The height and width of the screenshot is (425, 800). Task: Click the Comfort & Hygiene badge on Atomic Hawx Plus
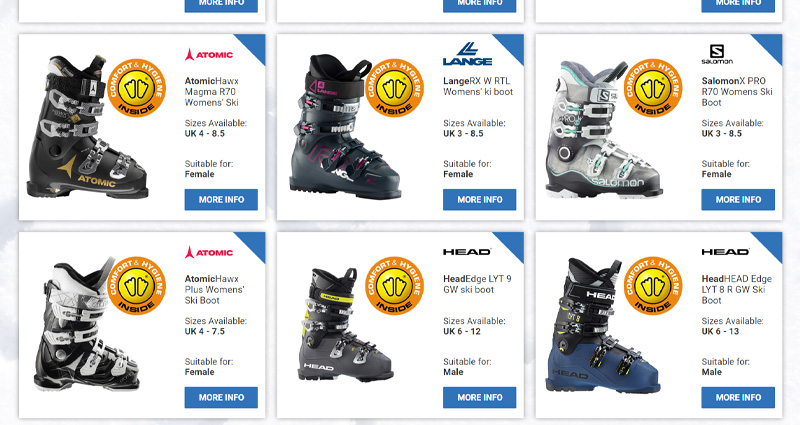point(136,285)
